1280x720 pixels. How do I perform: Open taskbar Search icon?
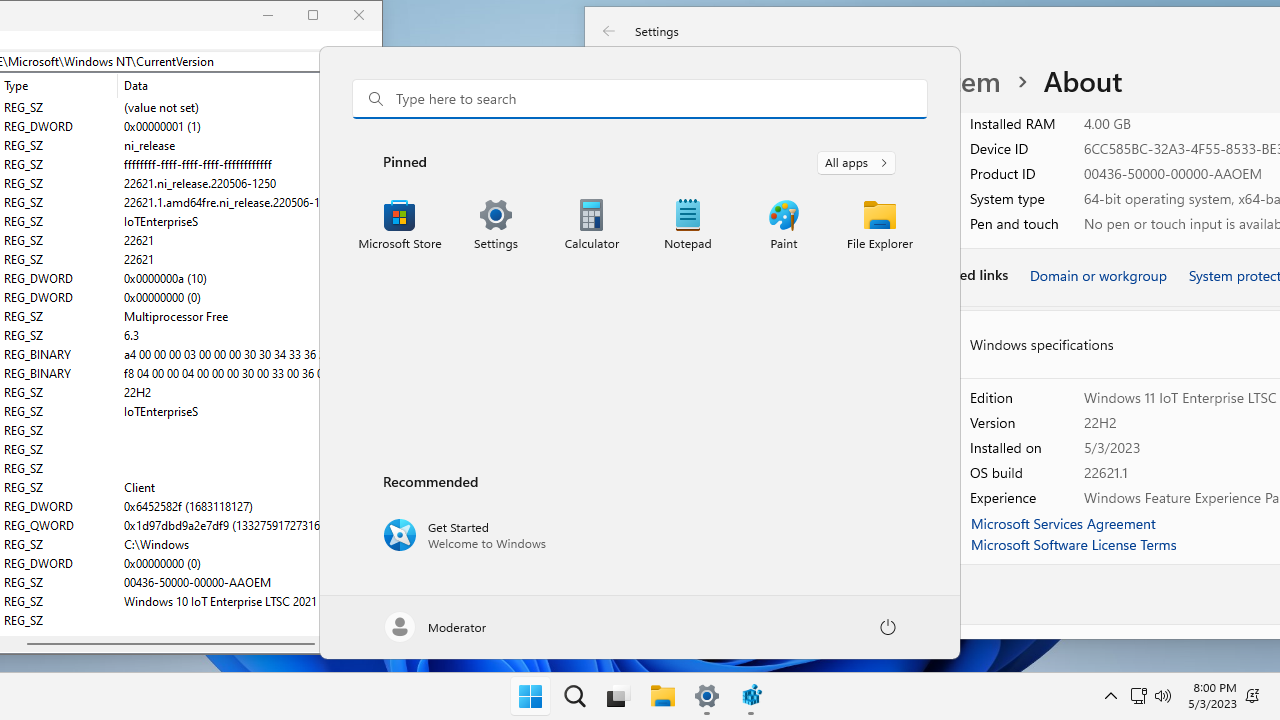click(x=575, y=696)
